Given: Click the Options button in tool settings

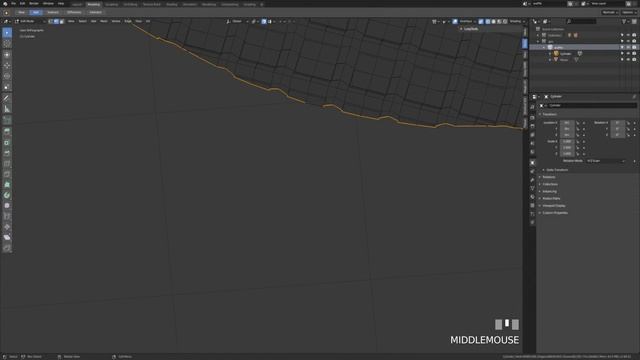Looking at the screenshot, I should point(629,12).
